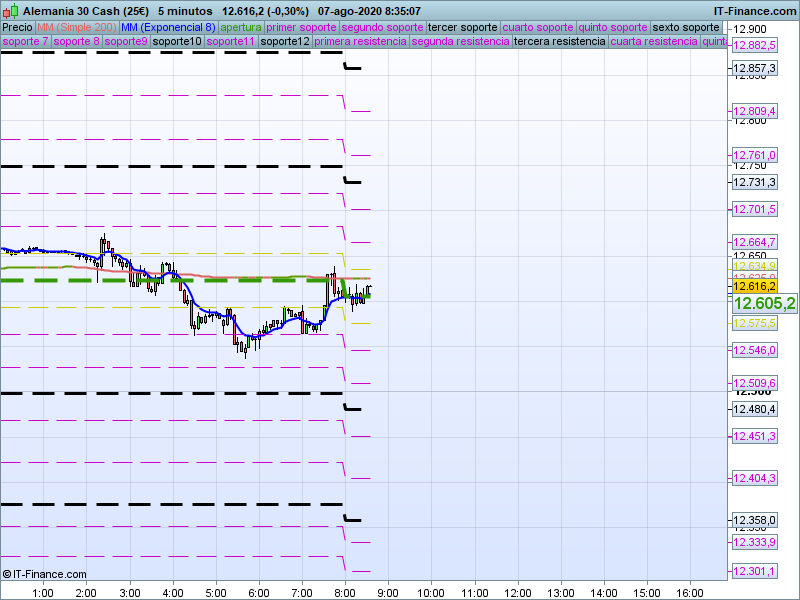This screenshot has width=800, height=600.
Task: Click the primer soporte label
Action: point(302,27)
